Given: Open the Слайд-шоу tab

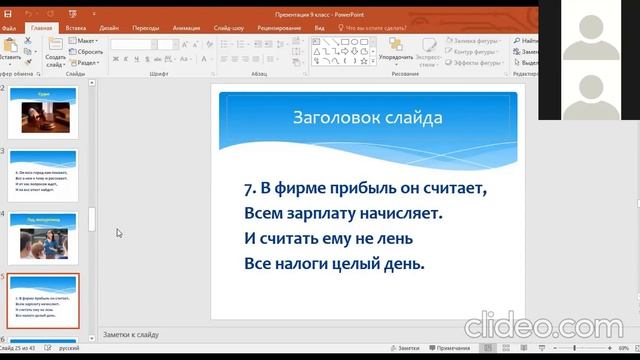Looking at the screenshot, I should click(x=229, y=28).
